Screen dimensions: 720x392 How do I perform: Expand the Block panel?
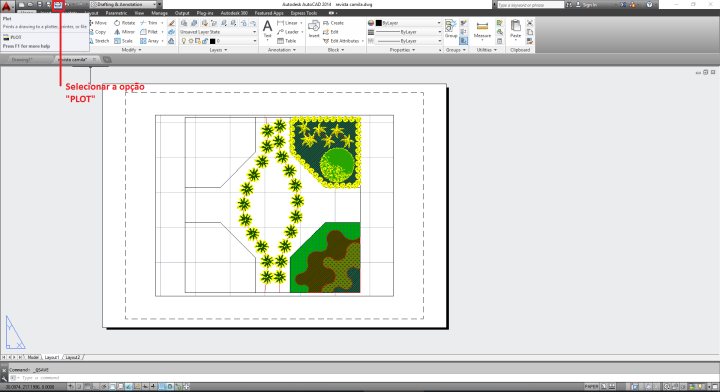coord(336,50)
